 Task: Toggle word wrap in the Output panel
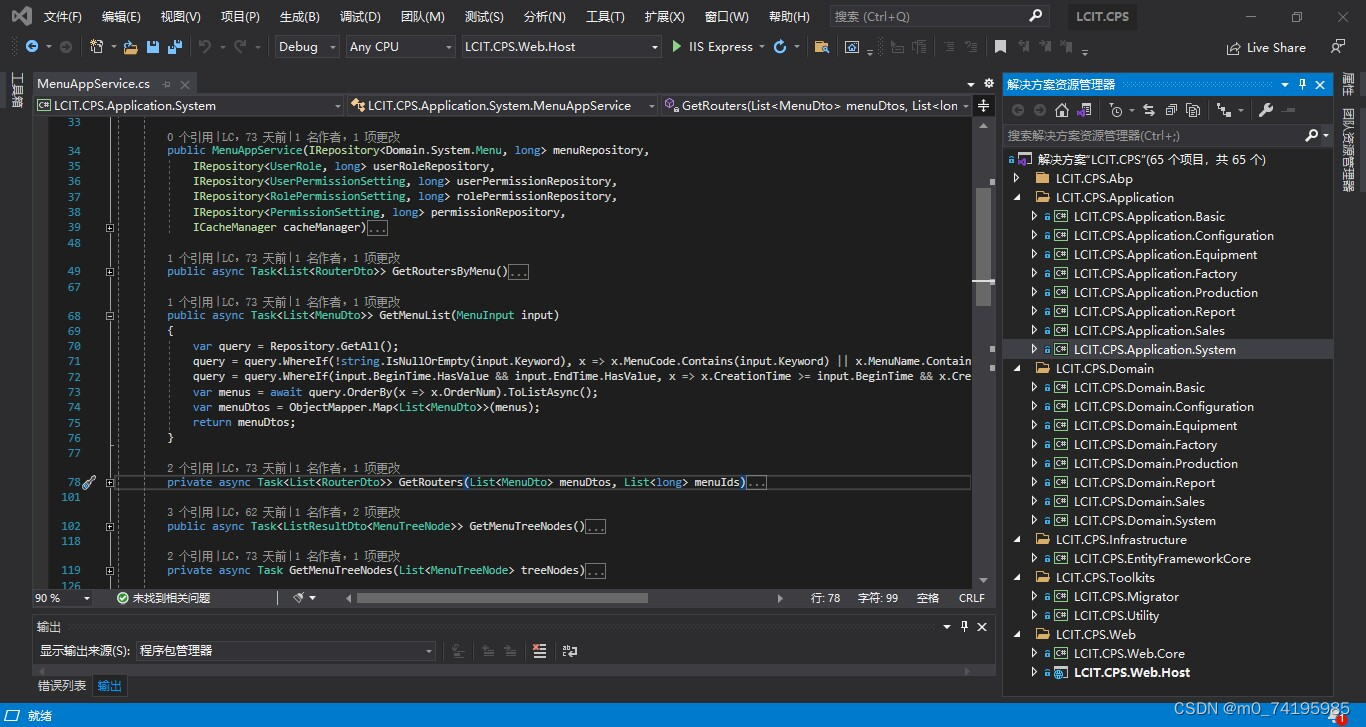click(569, 651)
